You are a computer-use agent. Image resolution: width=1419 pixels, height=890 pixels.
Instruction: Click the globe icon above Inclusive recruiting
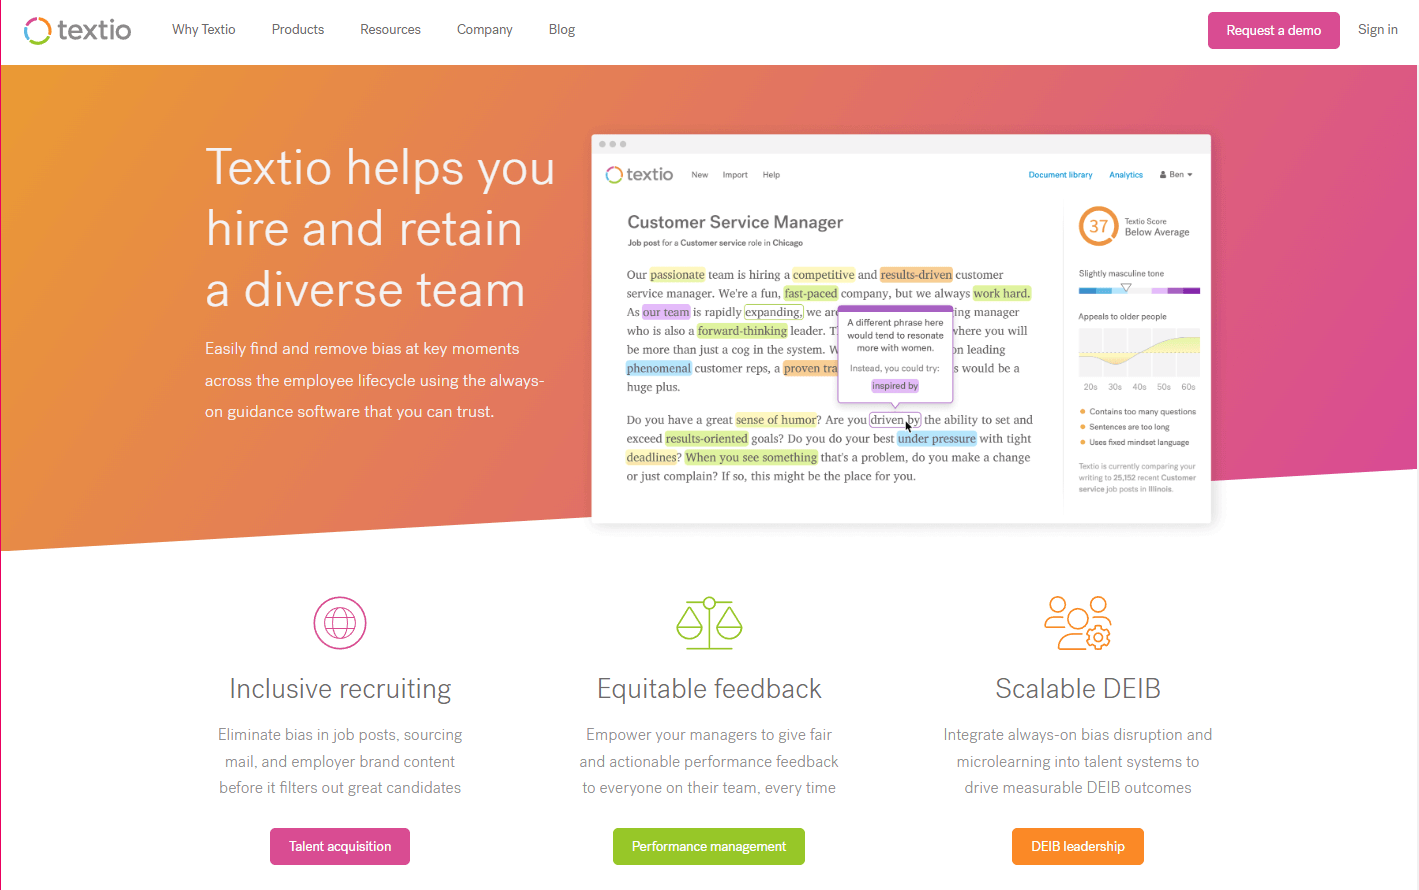coord(340,623)
